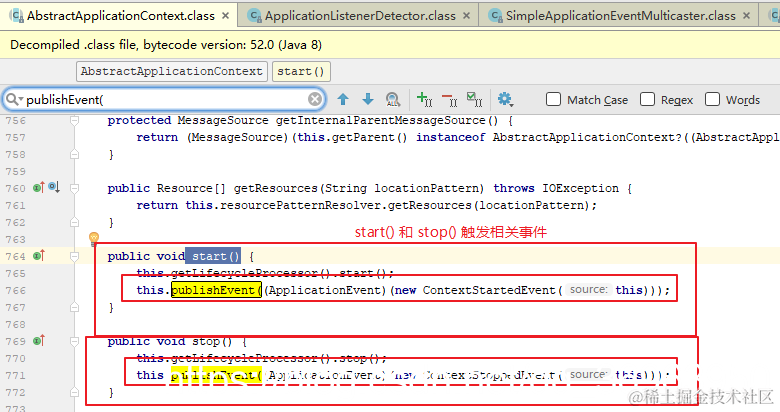
Task: Click class icon on ApplicationListenerDetector tab
Action: point(255,16)
